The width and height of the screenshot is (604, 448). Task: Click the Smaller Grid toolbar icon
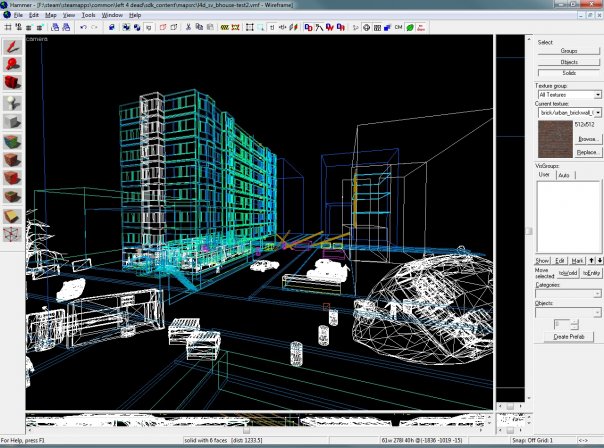[29, 27]
